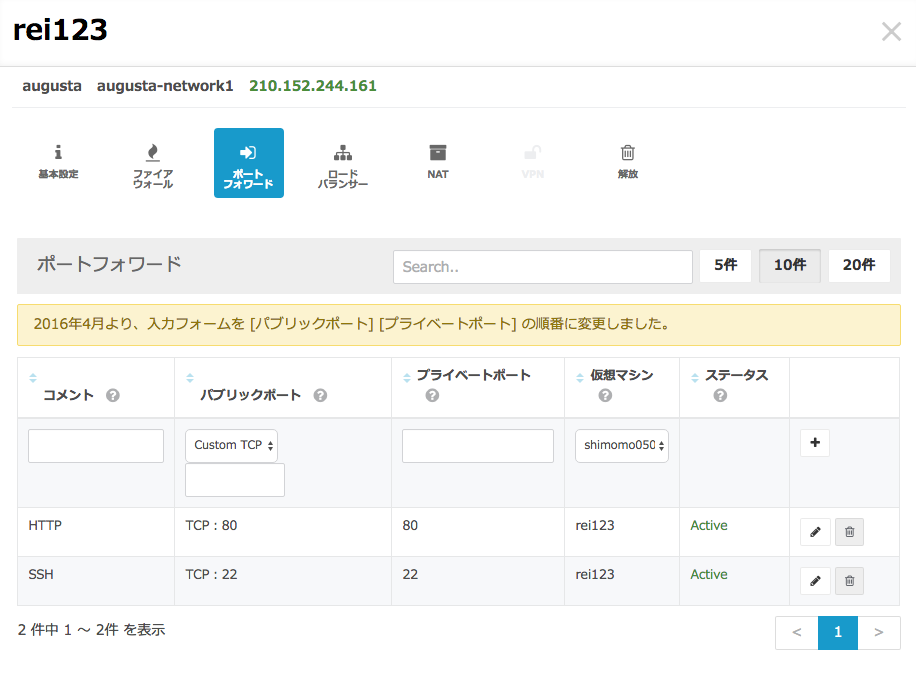Click the augusta zone label
916x697 pixels.
coord(52,86)
